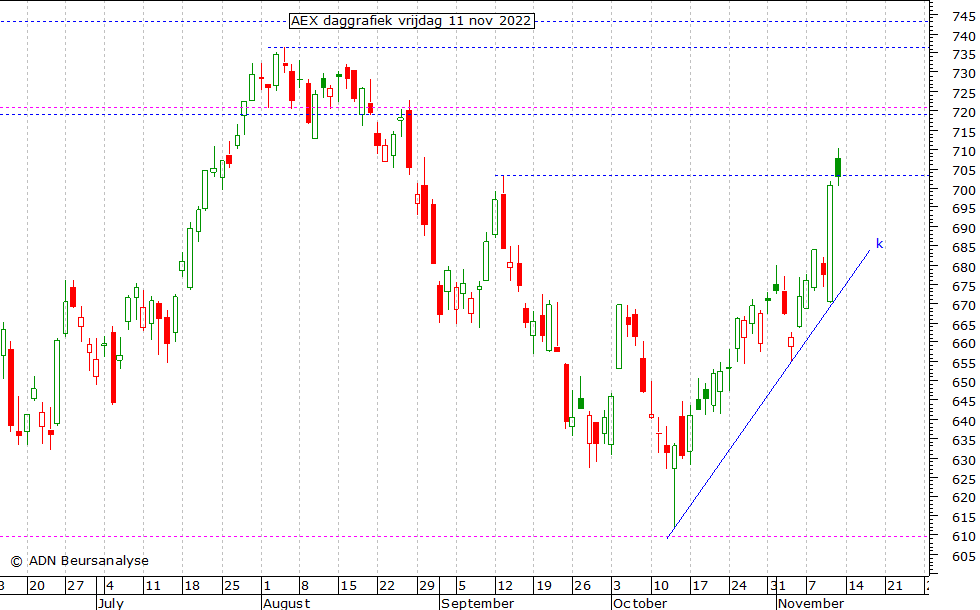Click the 'September' month label
This screenshot has height=610, width=980.
(478, 603)
